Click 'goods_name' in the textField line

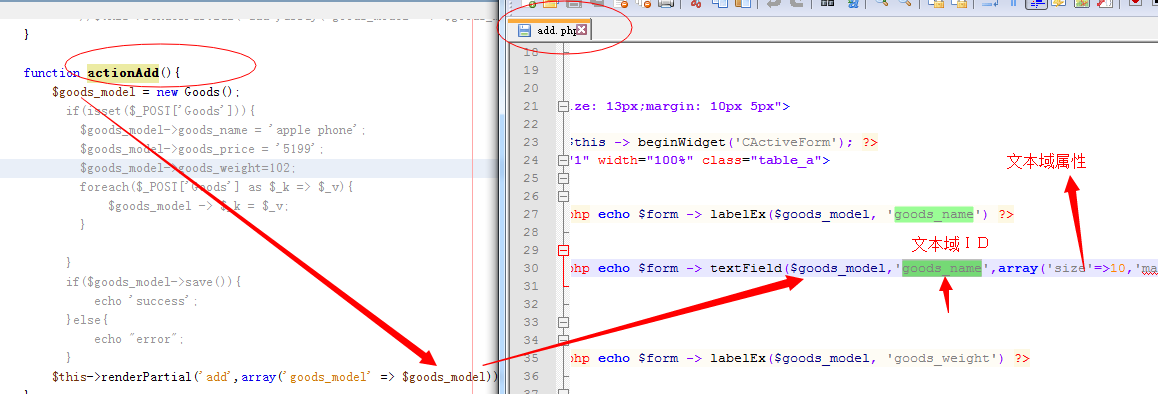pos(942,268)
